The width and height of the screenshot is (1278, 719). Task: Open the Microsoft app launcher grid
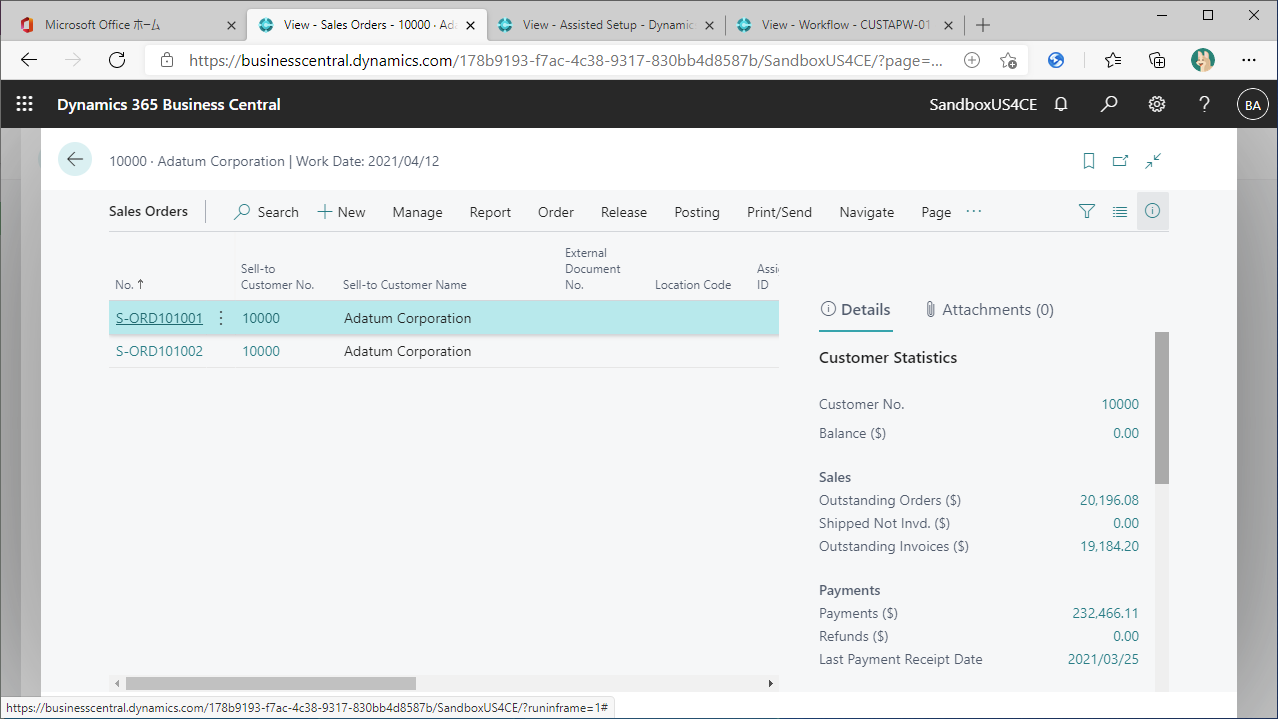click(24, 104)
